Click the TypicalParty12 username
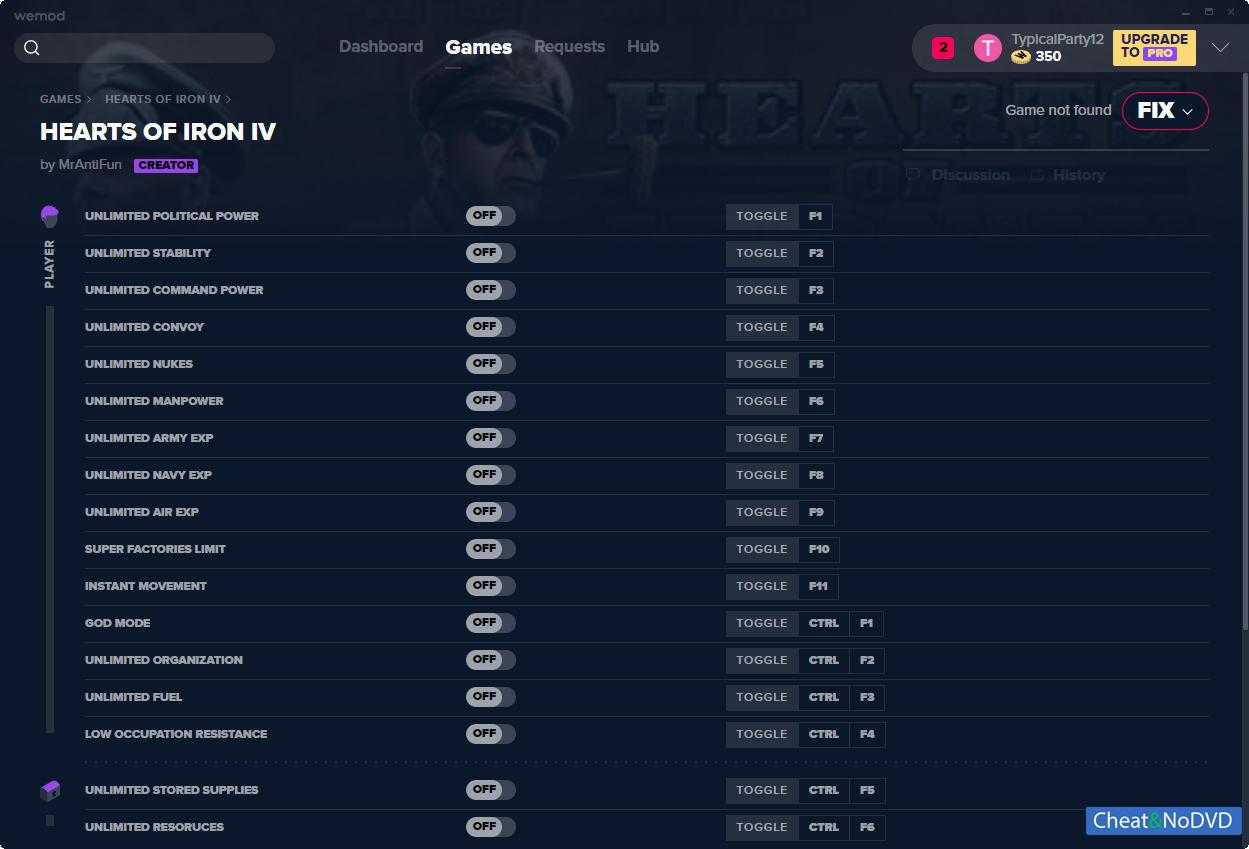Screen dimensions: 1249x849 click(1057, 39)
